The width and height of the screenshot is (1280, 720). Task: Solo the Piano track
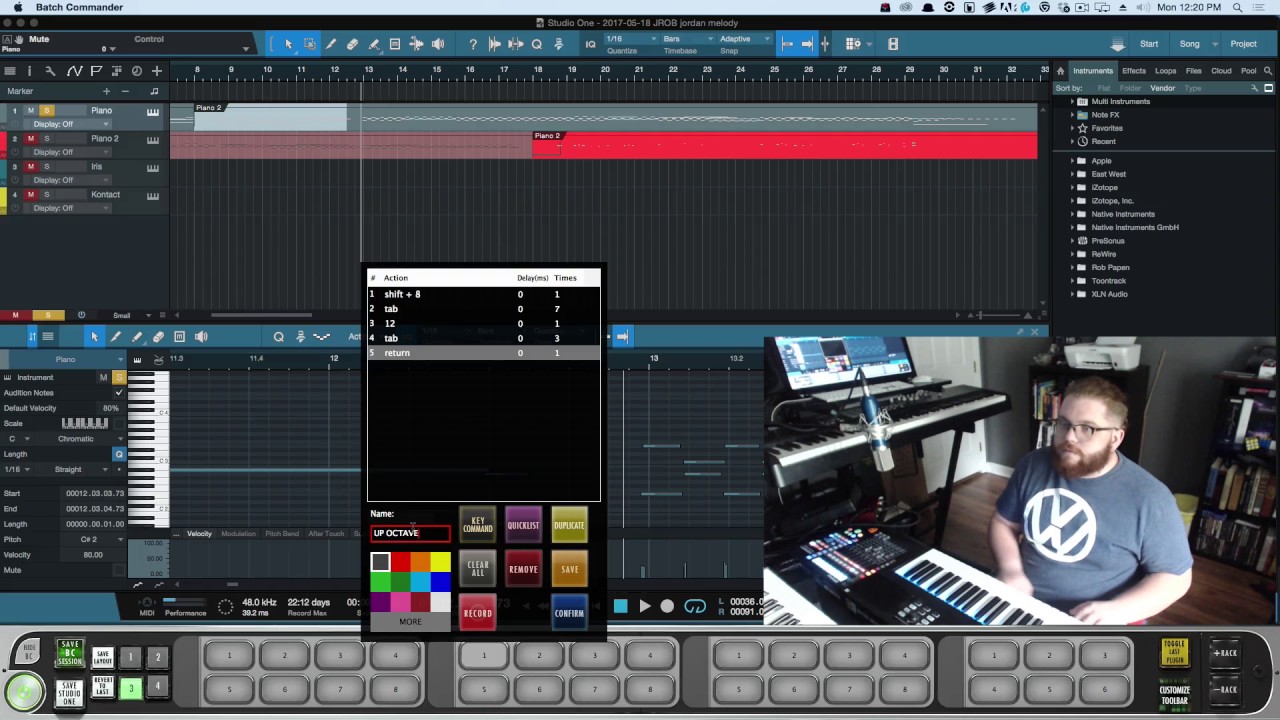(46, 111)
